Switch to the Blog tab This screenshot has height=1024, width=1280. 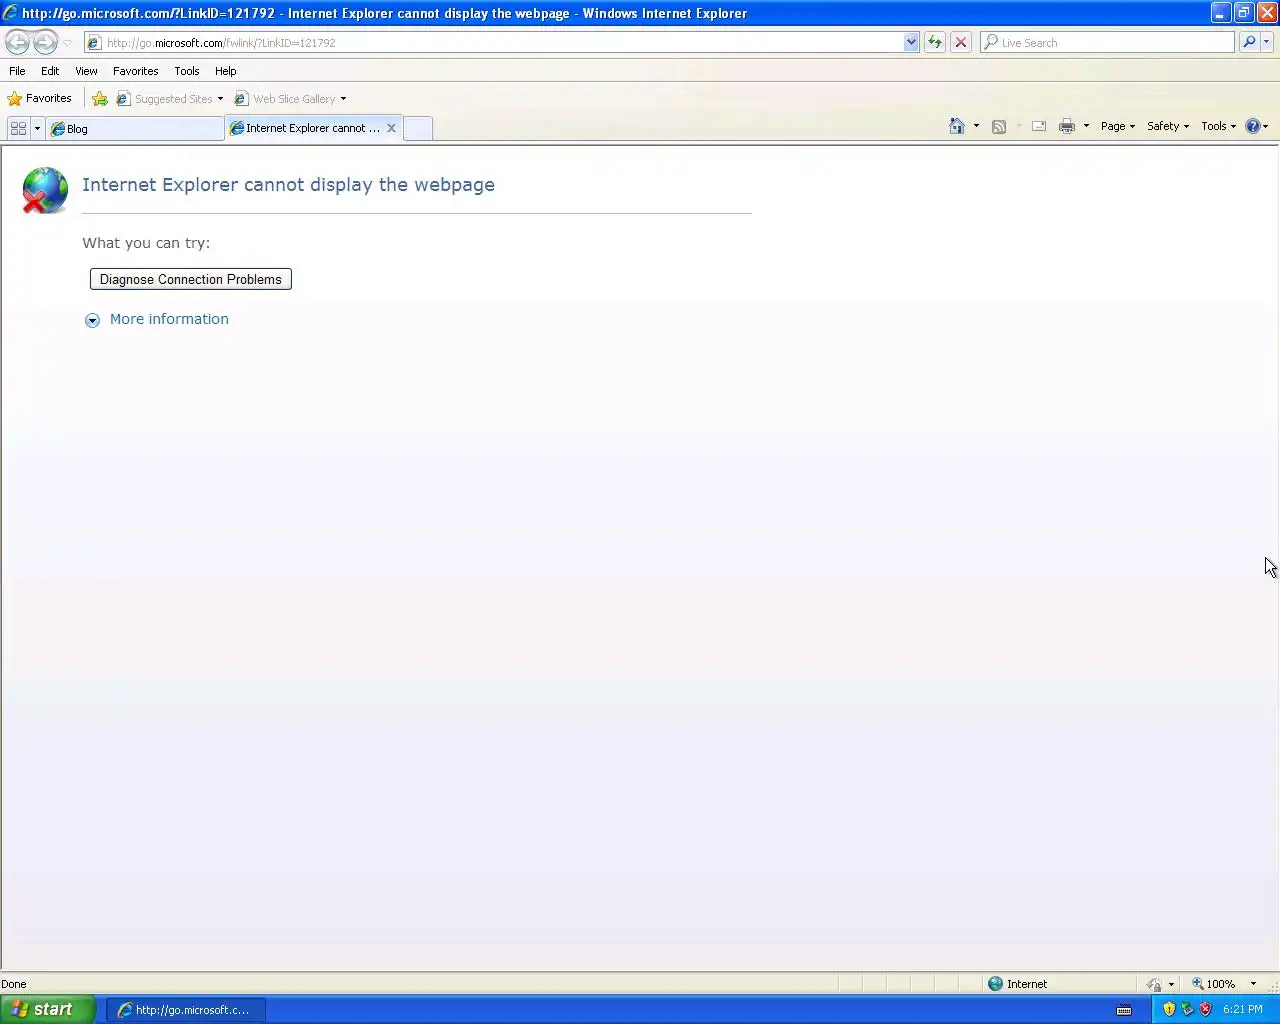(135, 128)
